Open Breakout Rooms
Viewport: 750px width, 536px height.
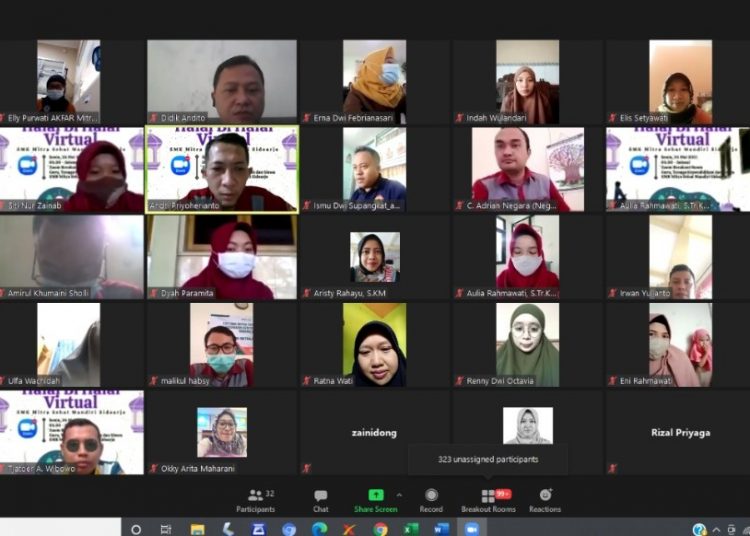(488, 500)
